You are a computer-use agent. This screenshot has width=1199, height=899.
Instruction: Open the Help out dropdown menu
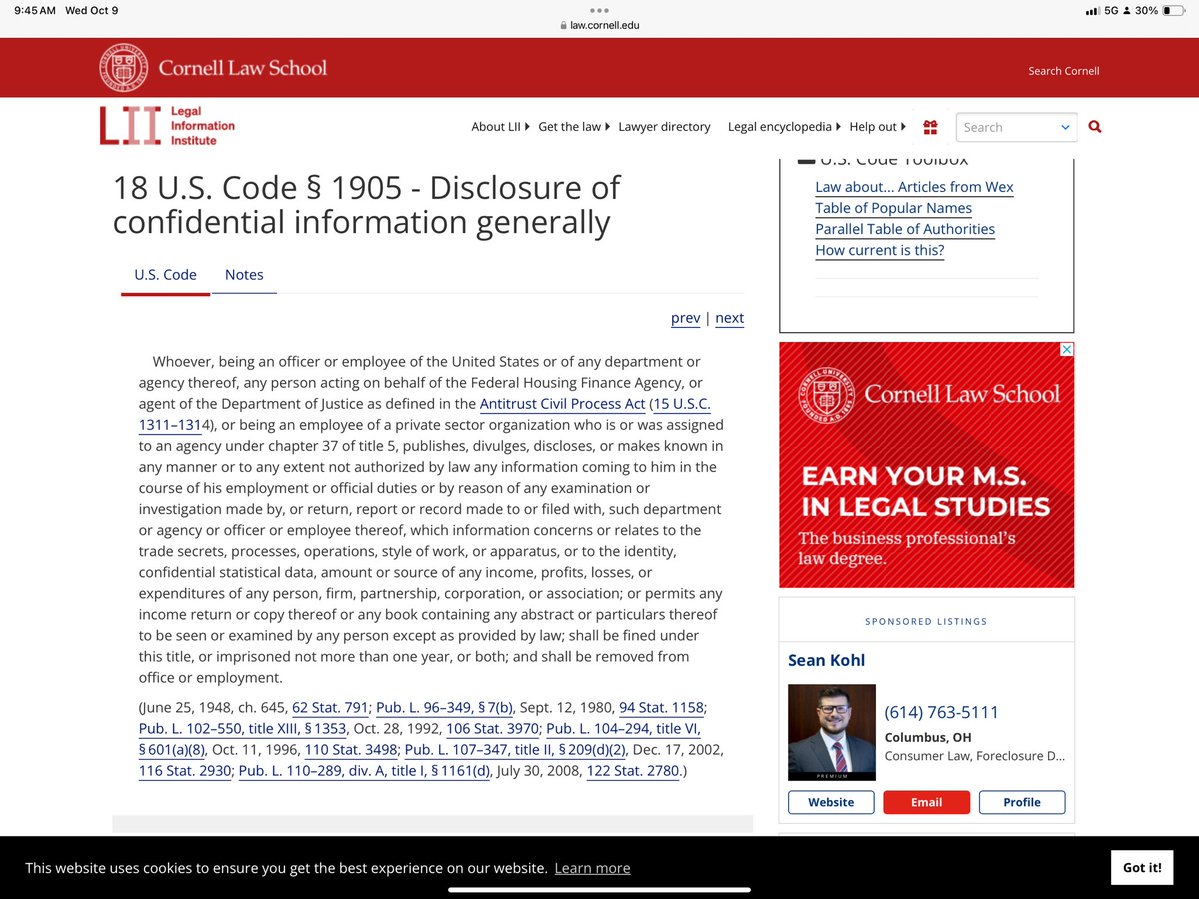pyautogui.click(x=877, y=127)
